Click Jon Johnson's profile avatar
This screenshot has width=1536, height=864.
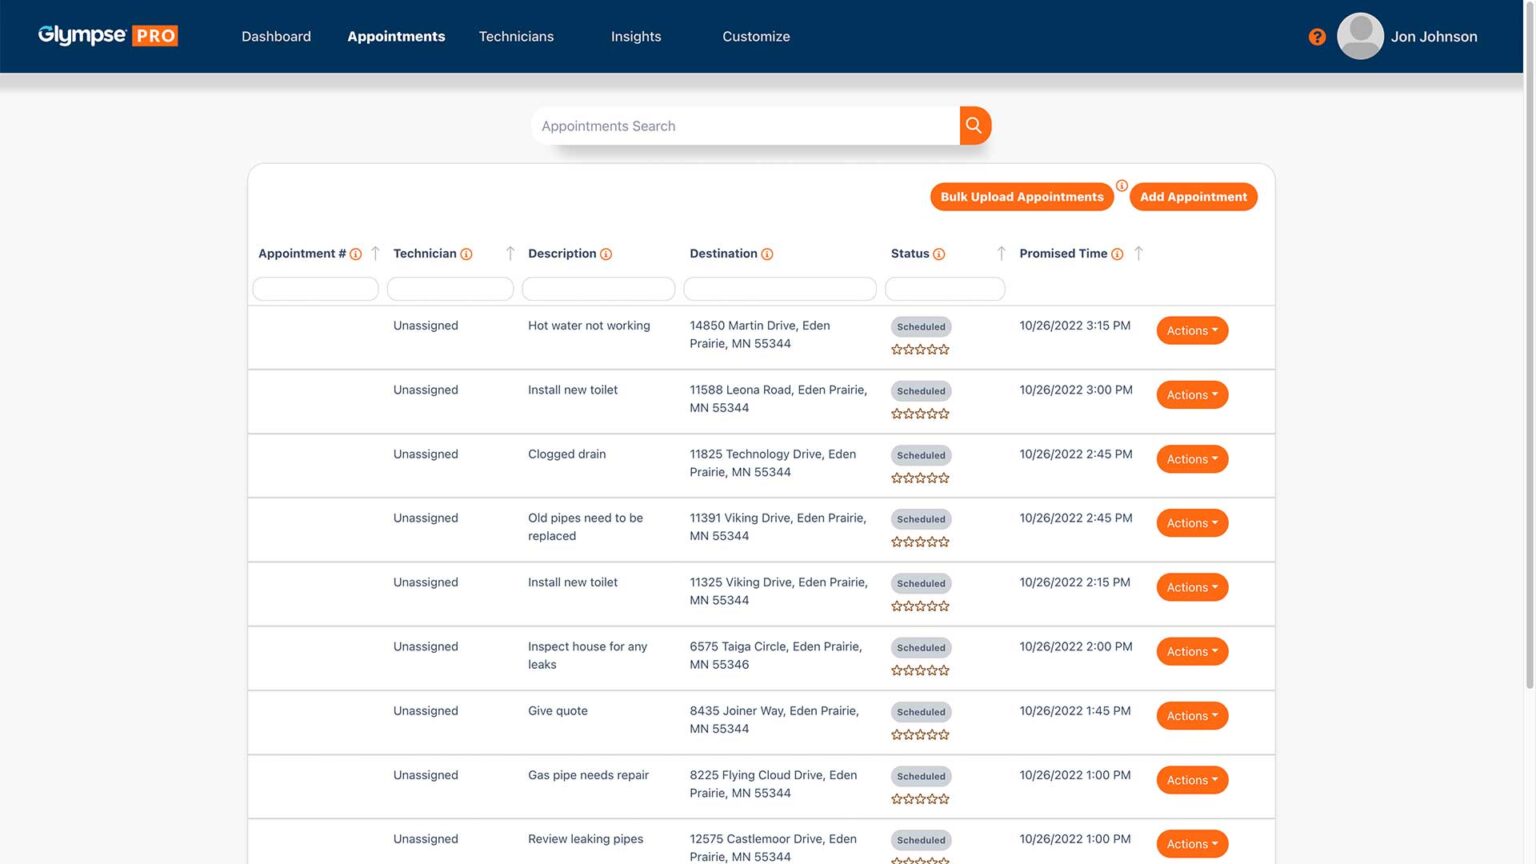coord(1360,36)
